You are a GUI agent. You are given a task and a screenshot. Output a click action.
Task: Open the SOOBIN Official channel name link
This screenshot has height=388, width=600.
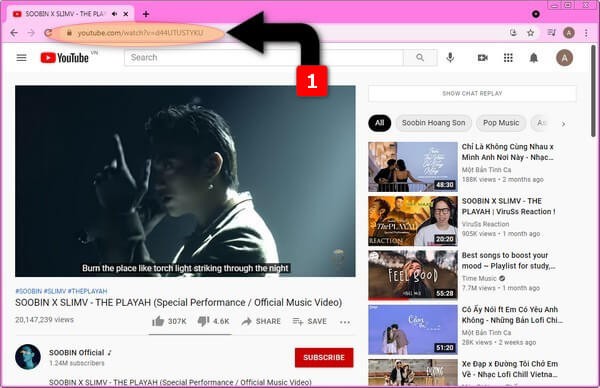[77, 353]
